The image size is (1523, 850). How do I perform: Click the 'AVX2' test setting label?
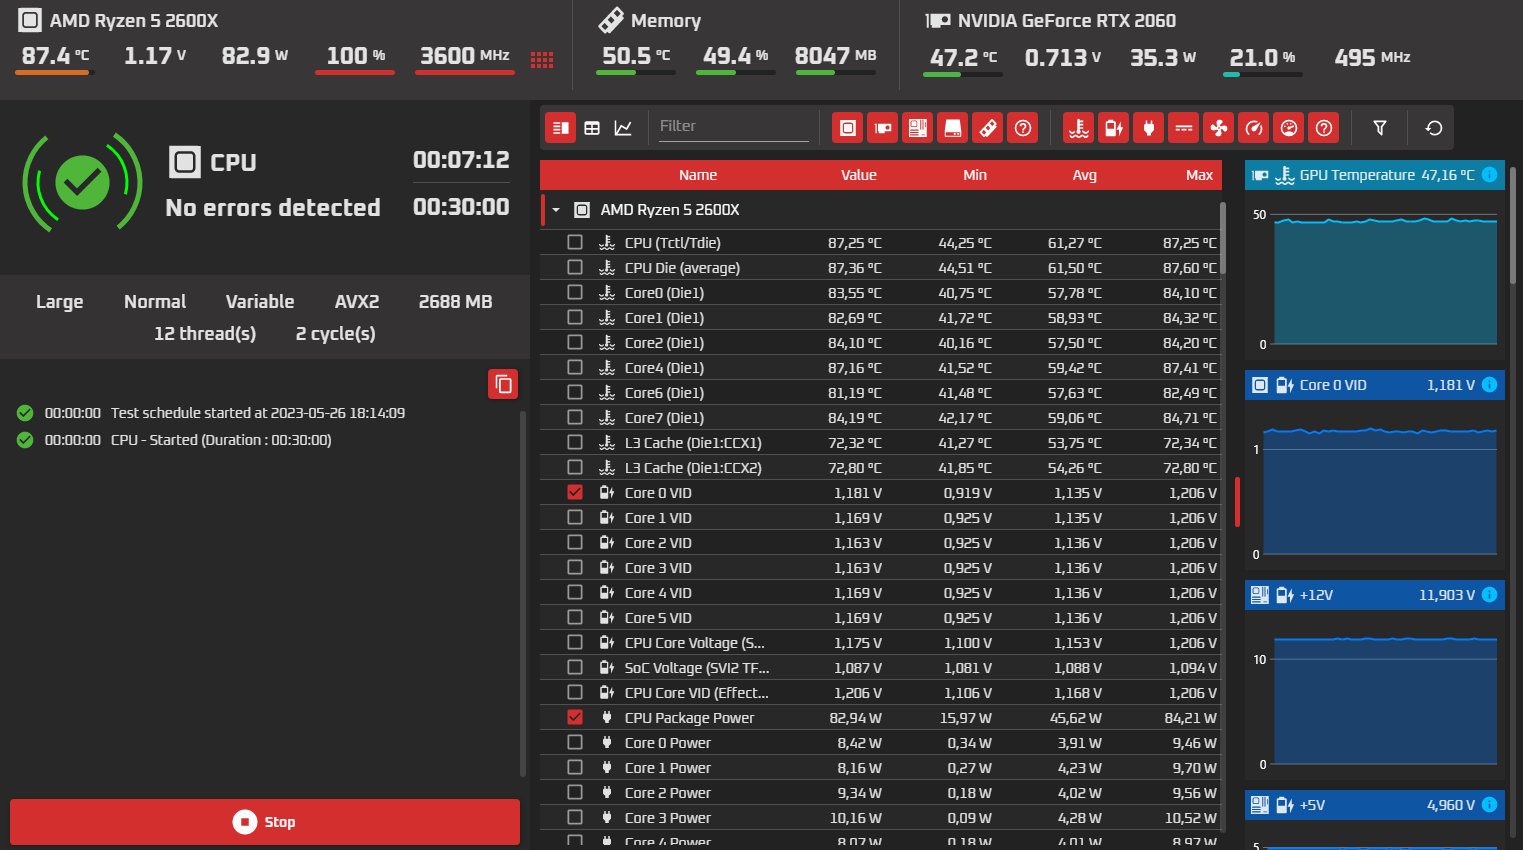pyautogui.click(x=357, y=302)
